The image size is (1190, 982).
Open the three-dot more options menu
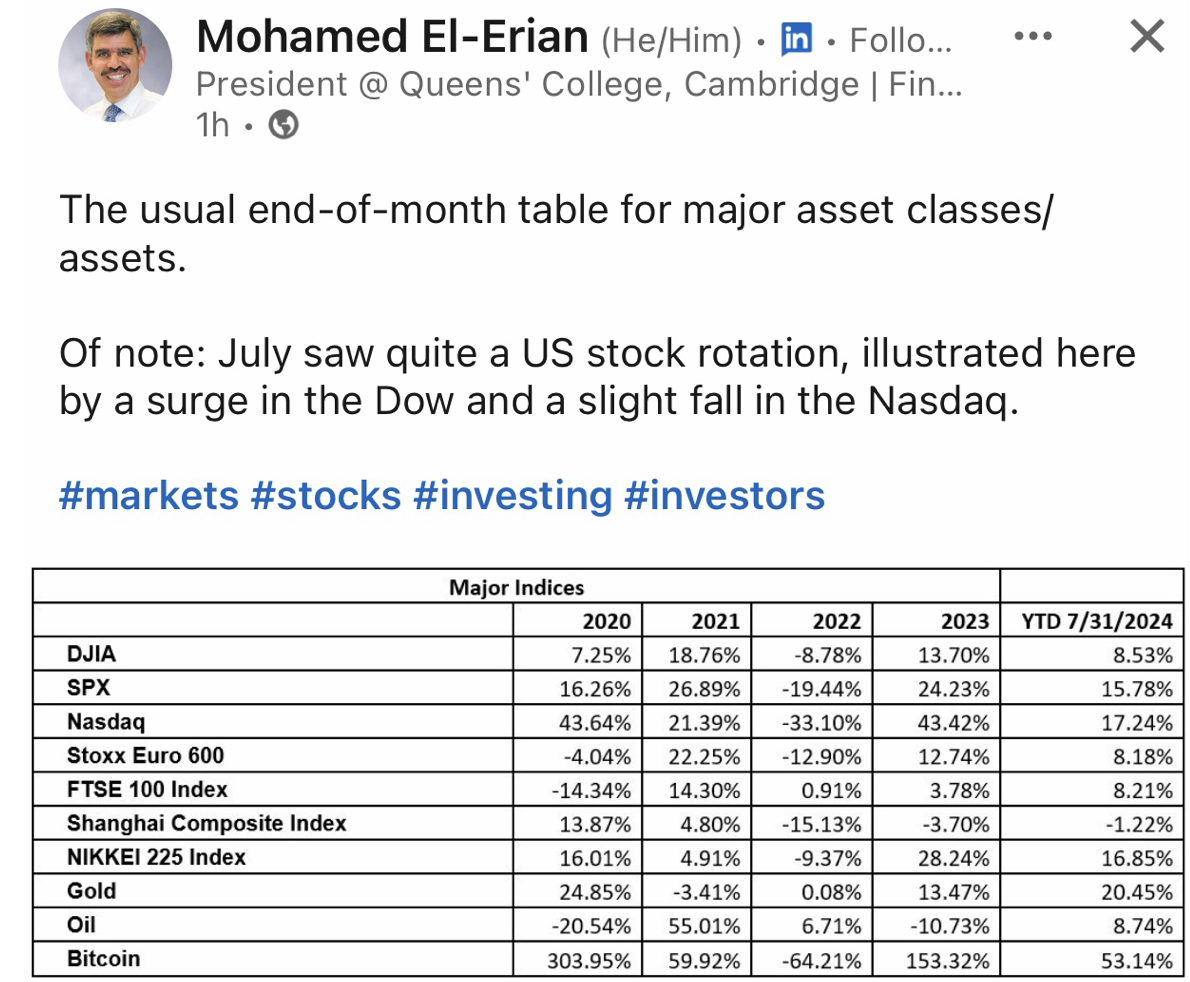point(1032,37)
